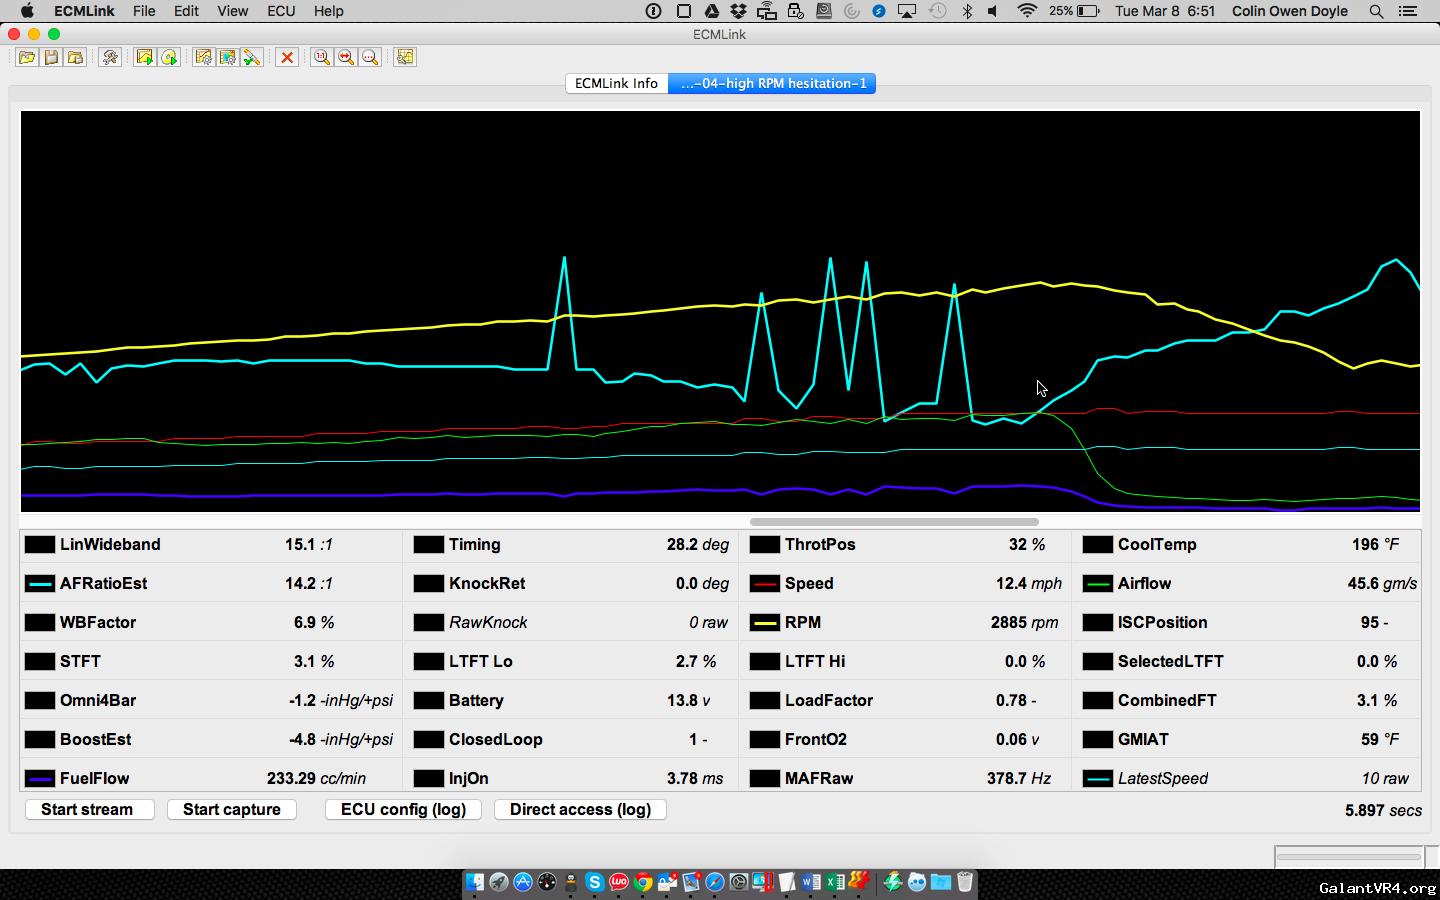Click the horizontal-arrow zoom magnifier icon
This screenshot has height=900, width=1440.
point(346,57)
